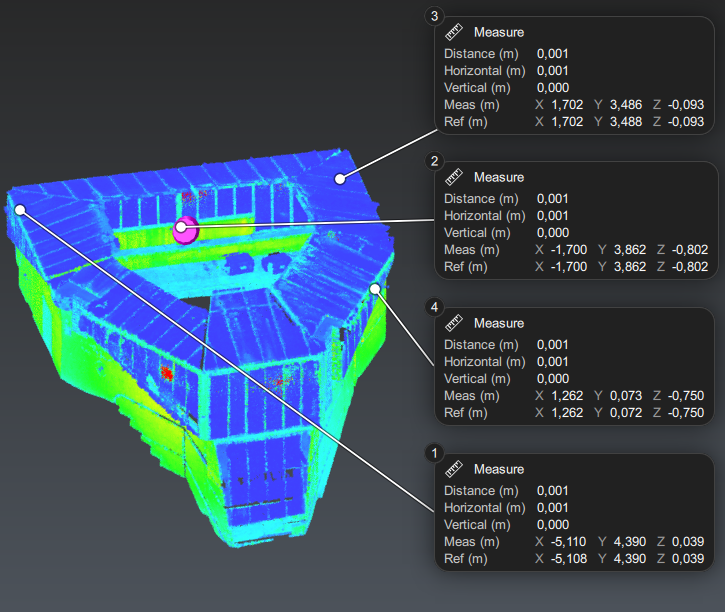Viewport: 725px width, 612px height.
Task: Click the white measurement point on far-left roof corner
Action: point(20,209)
